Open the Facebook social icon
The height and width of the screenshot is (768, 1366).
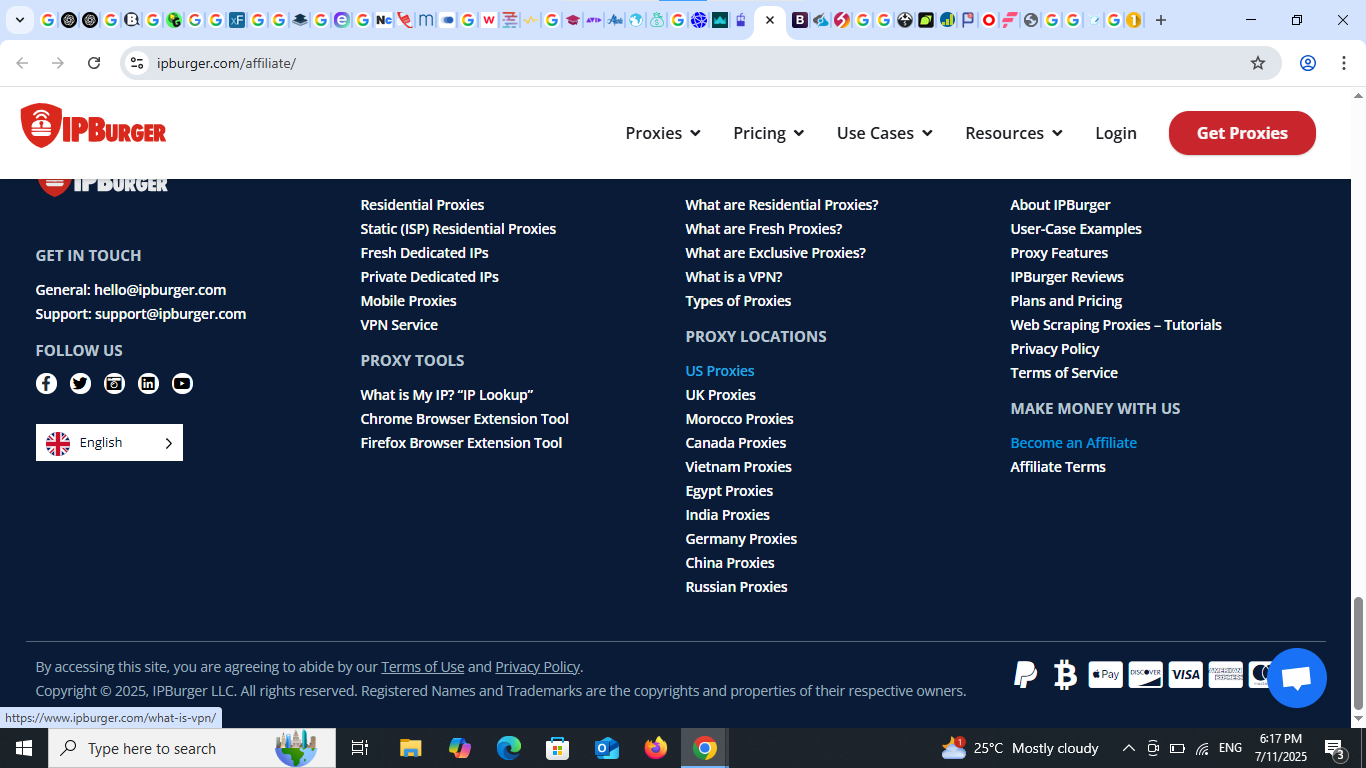[46, 383]
